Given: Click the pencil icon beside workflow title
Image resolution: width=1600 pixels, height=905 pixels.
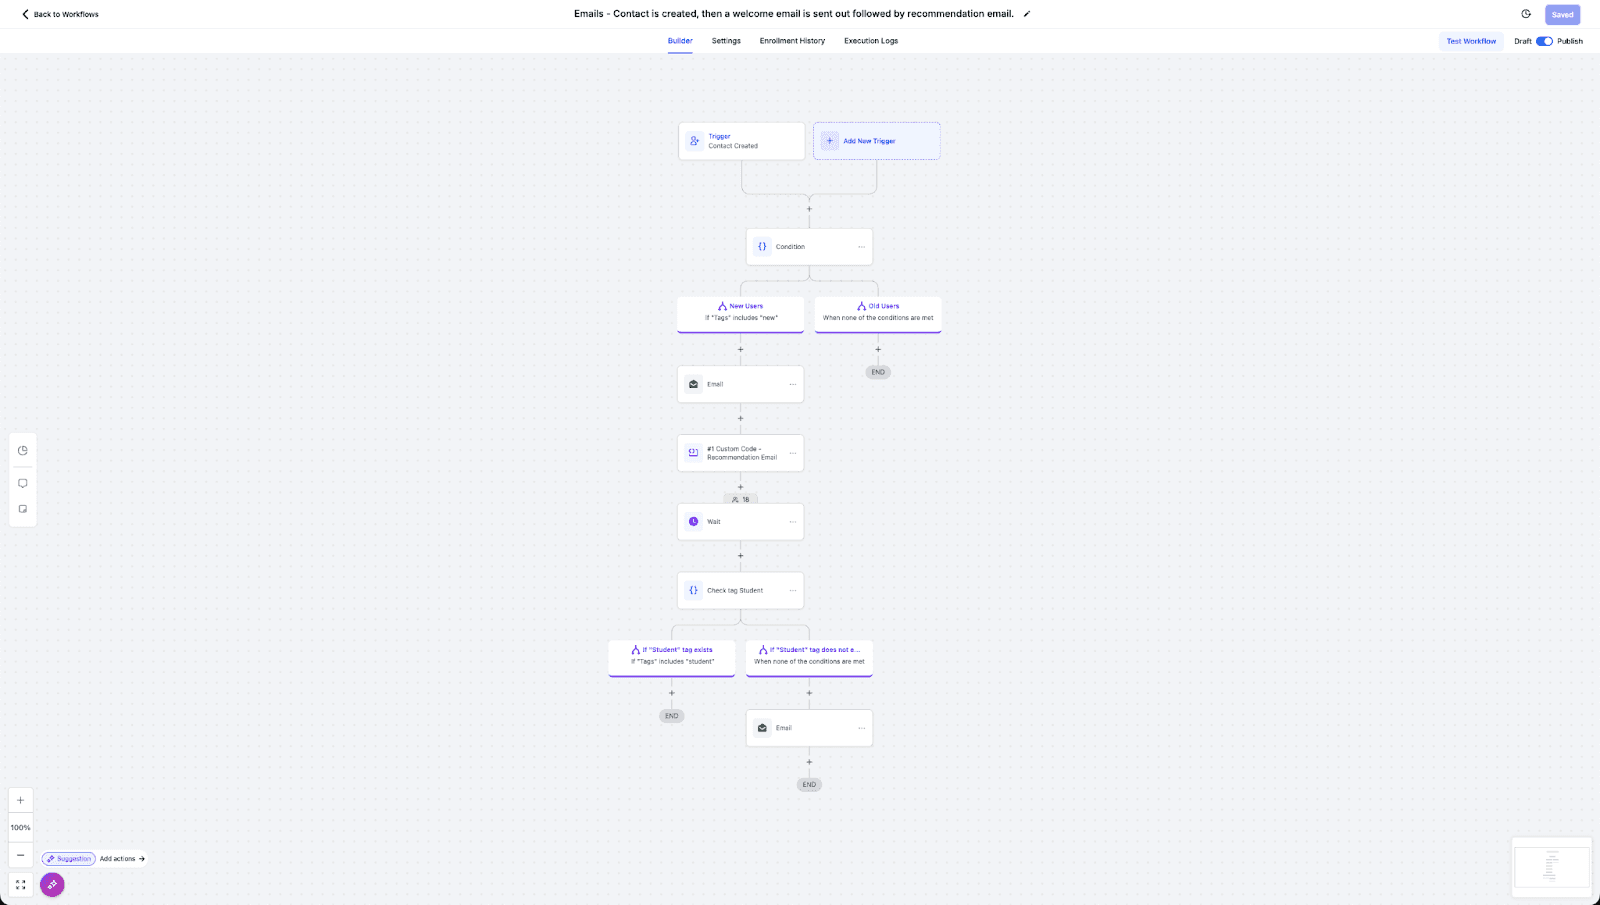Looking at the screenshot, I should (x=1027, y=14).
